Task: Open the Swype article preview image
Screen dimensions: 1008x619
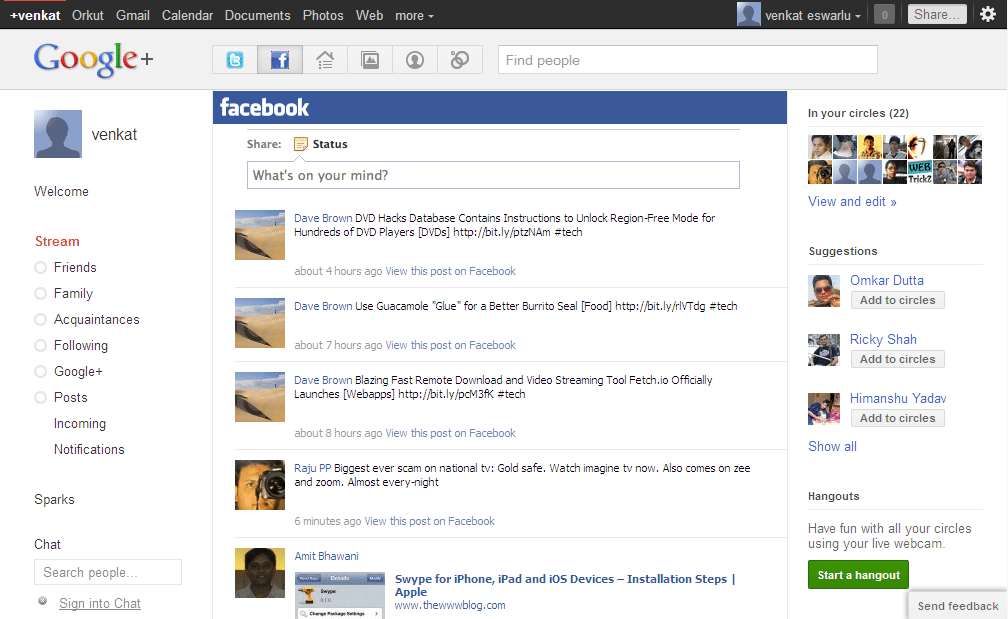Action: (339, 595)
